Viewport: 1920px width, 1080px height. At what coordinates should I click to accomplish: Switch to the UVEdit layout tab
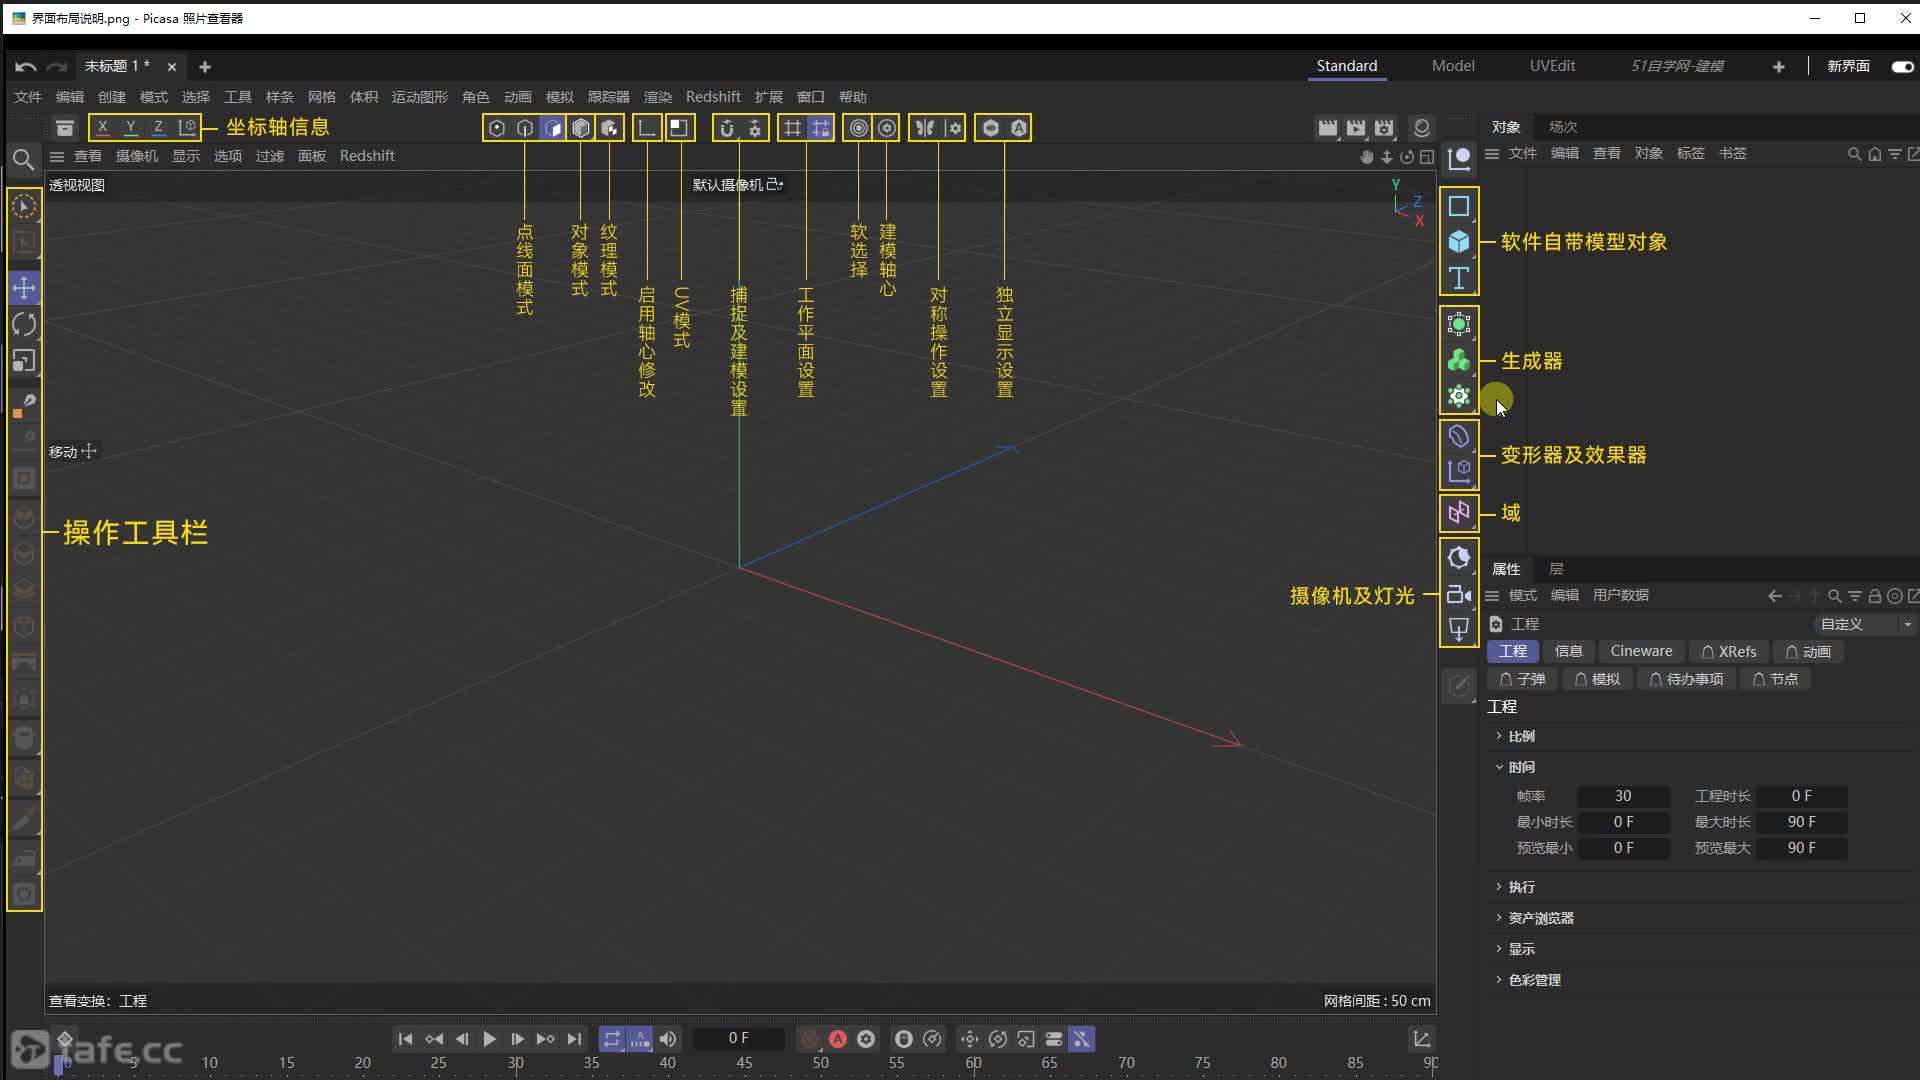pyautogui.click(x=1552, y=66)
